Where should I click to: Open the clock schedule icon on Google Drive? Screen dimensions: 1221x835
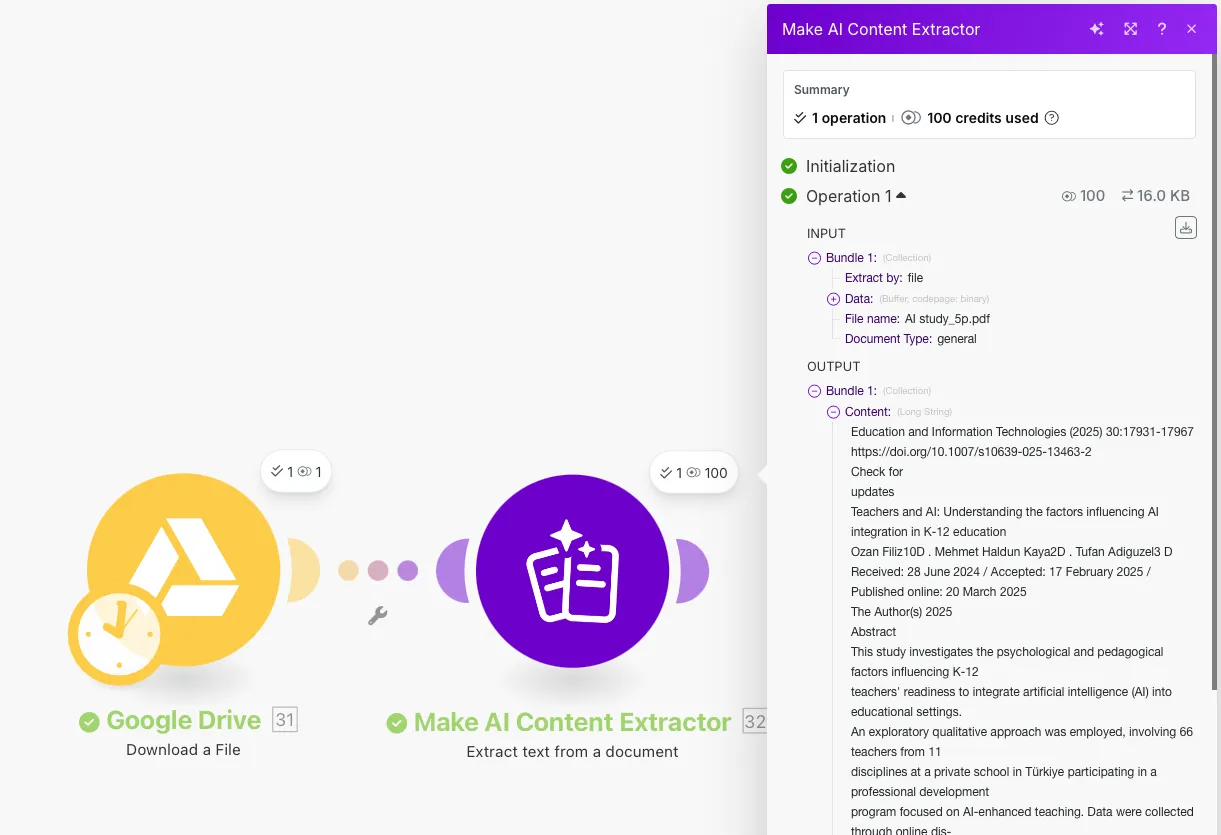118,634
